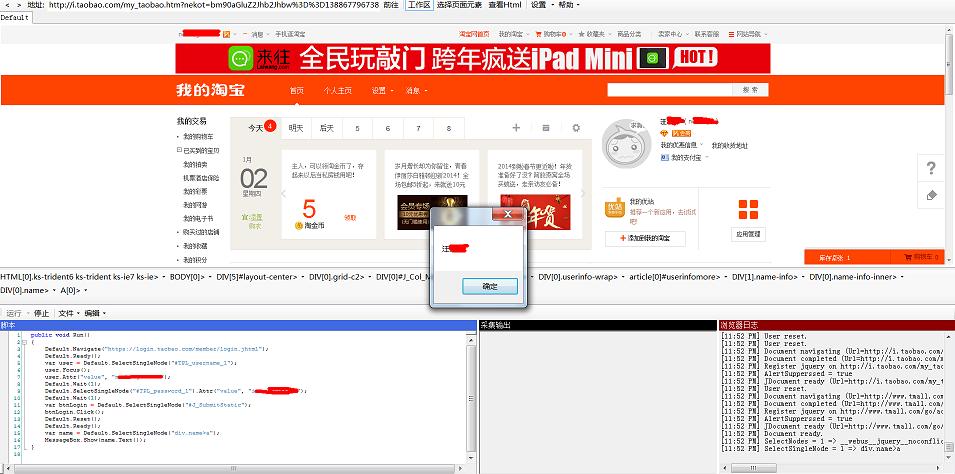Click the question mark help icon
The image size is (955, 474).
tap(931, 168)
